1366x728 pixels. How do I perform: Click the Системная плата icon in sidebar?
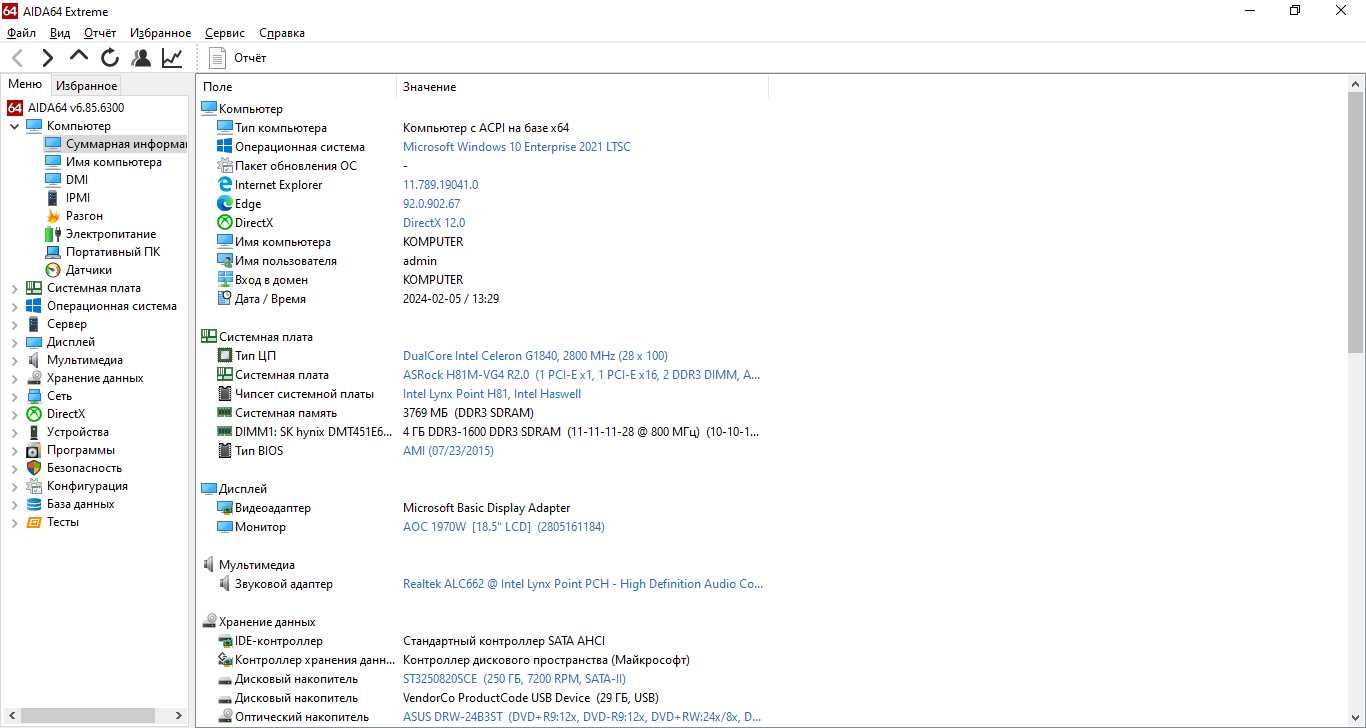coord(34,288)
